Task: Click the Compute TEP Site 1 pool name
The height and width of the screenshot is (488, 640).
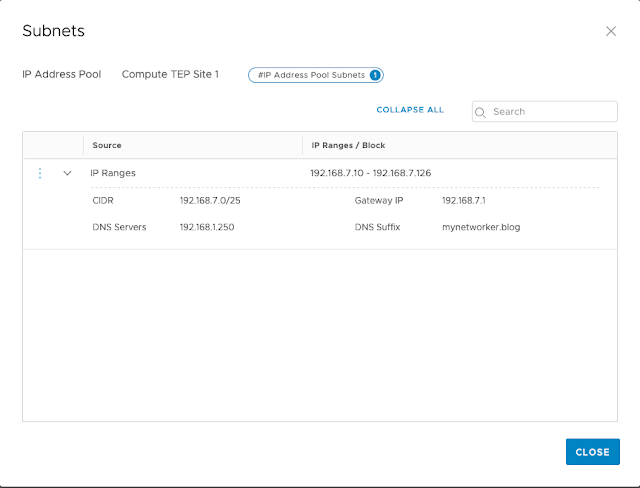Action: [x=170, y=75]
